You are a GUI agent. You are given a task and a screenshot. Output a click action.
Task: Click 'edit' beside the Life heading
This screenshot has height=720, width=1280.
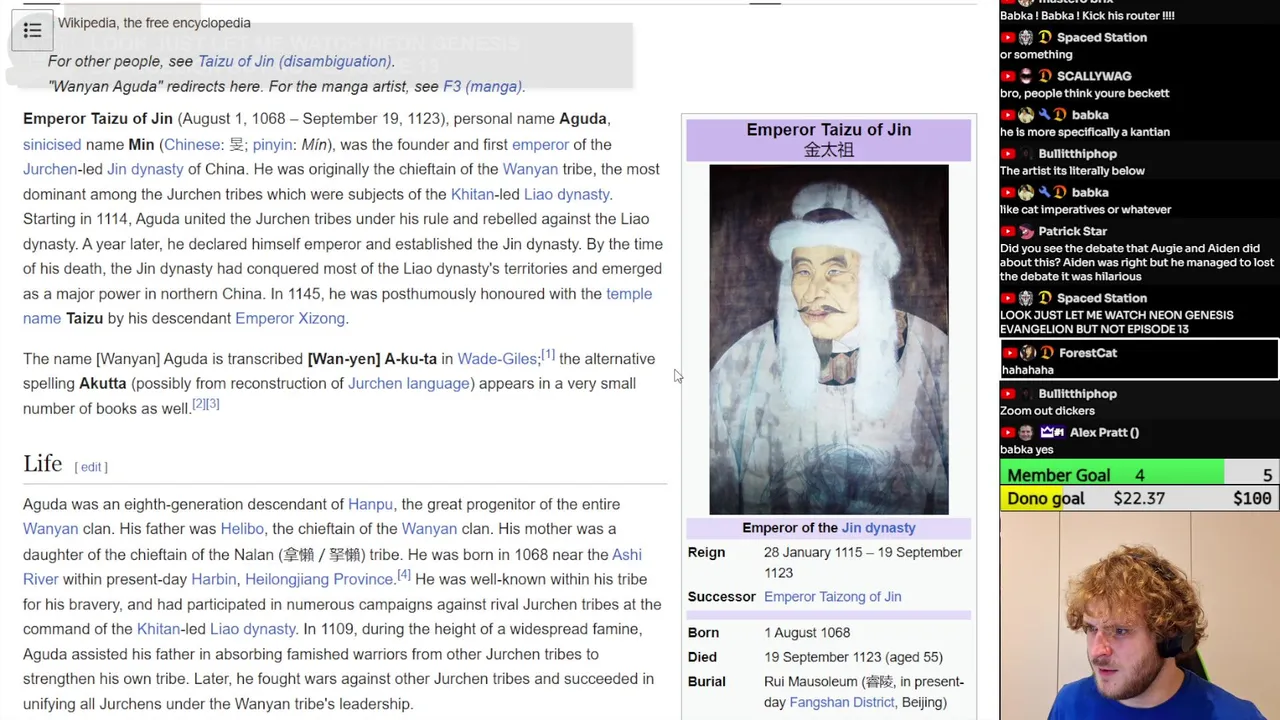point(91,467)
